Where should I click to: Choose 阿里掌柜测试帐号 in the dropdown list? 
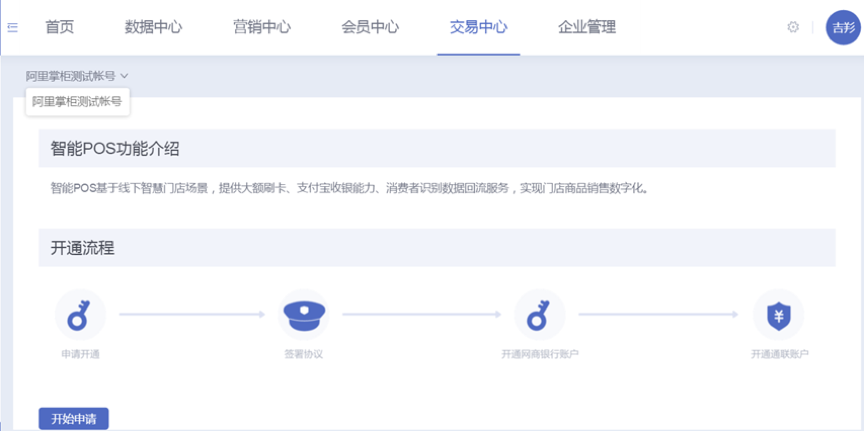click(77, 102)
